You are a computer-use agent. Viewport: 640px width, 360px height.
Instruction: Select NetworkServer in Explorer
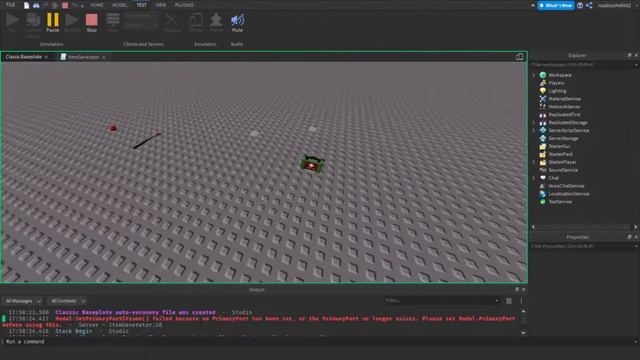[564, 107]
